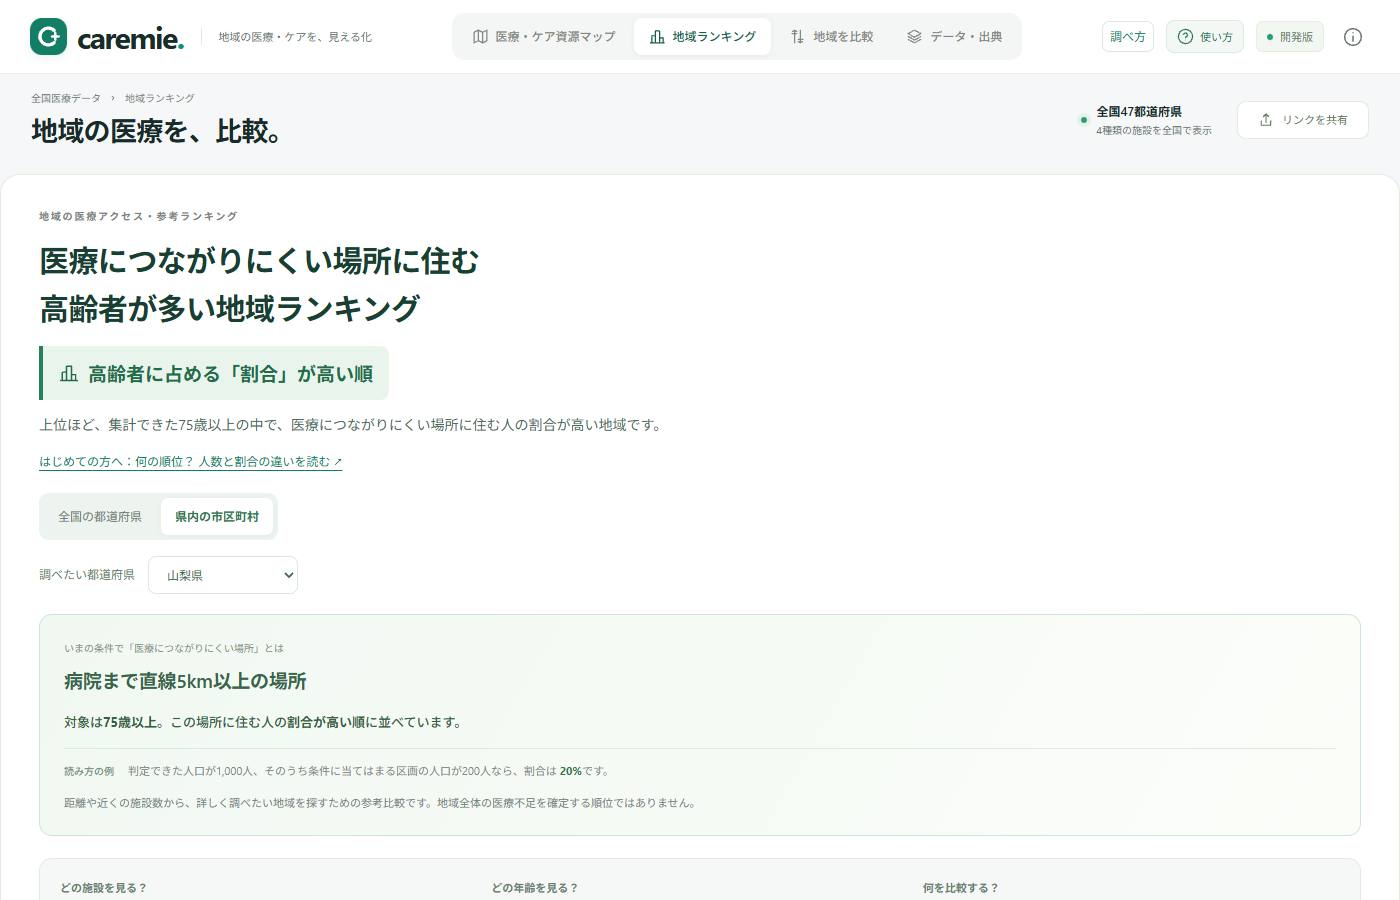
Task: Open the はじめての方へ guide link
Action: (x=191, y=462)
